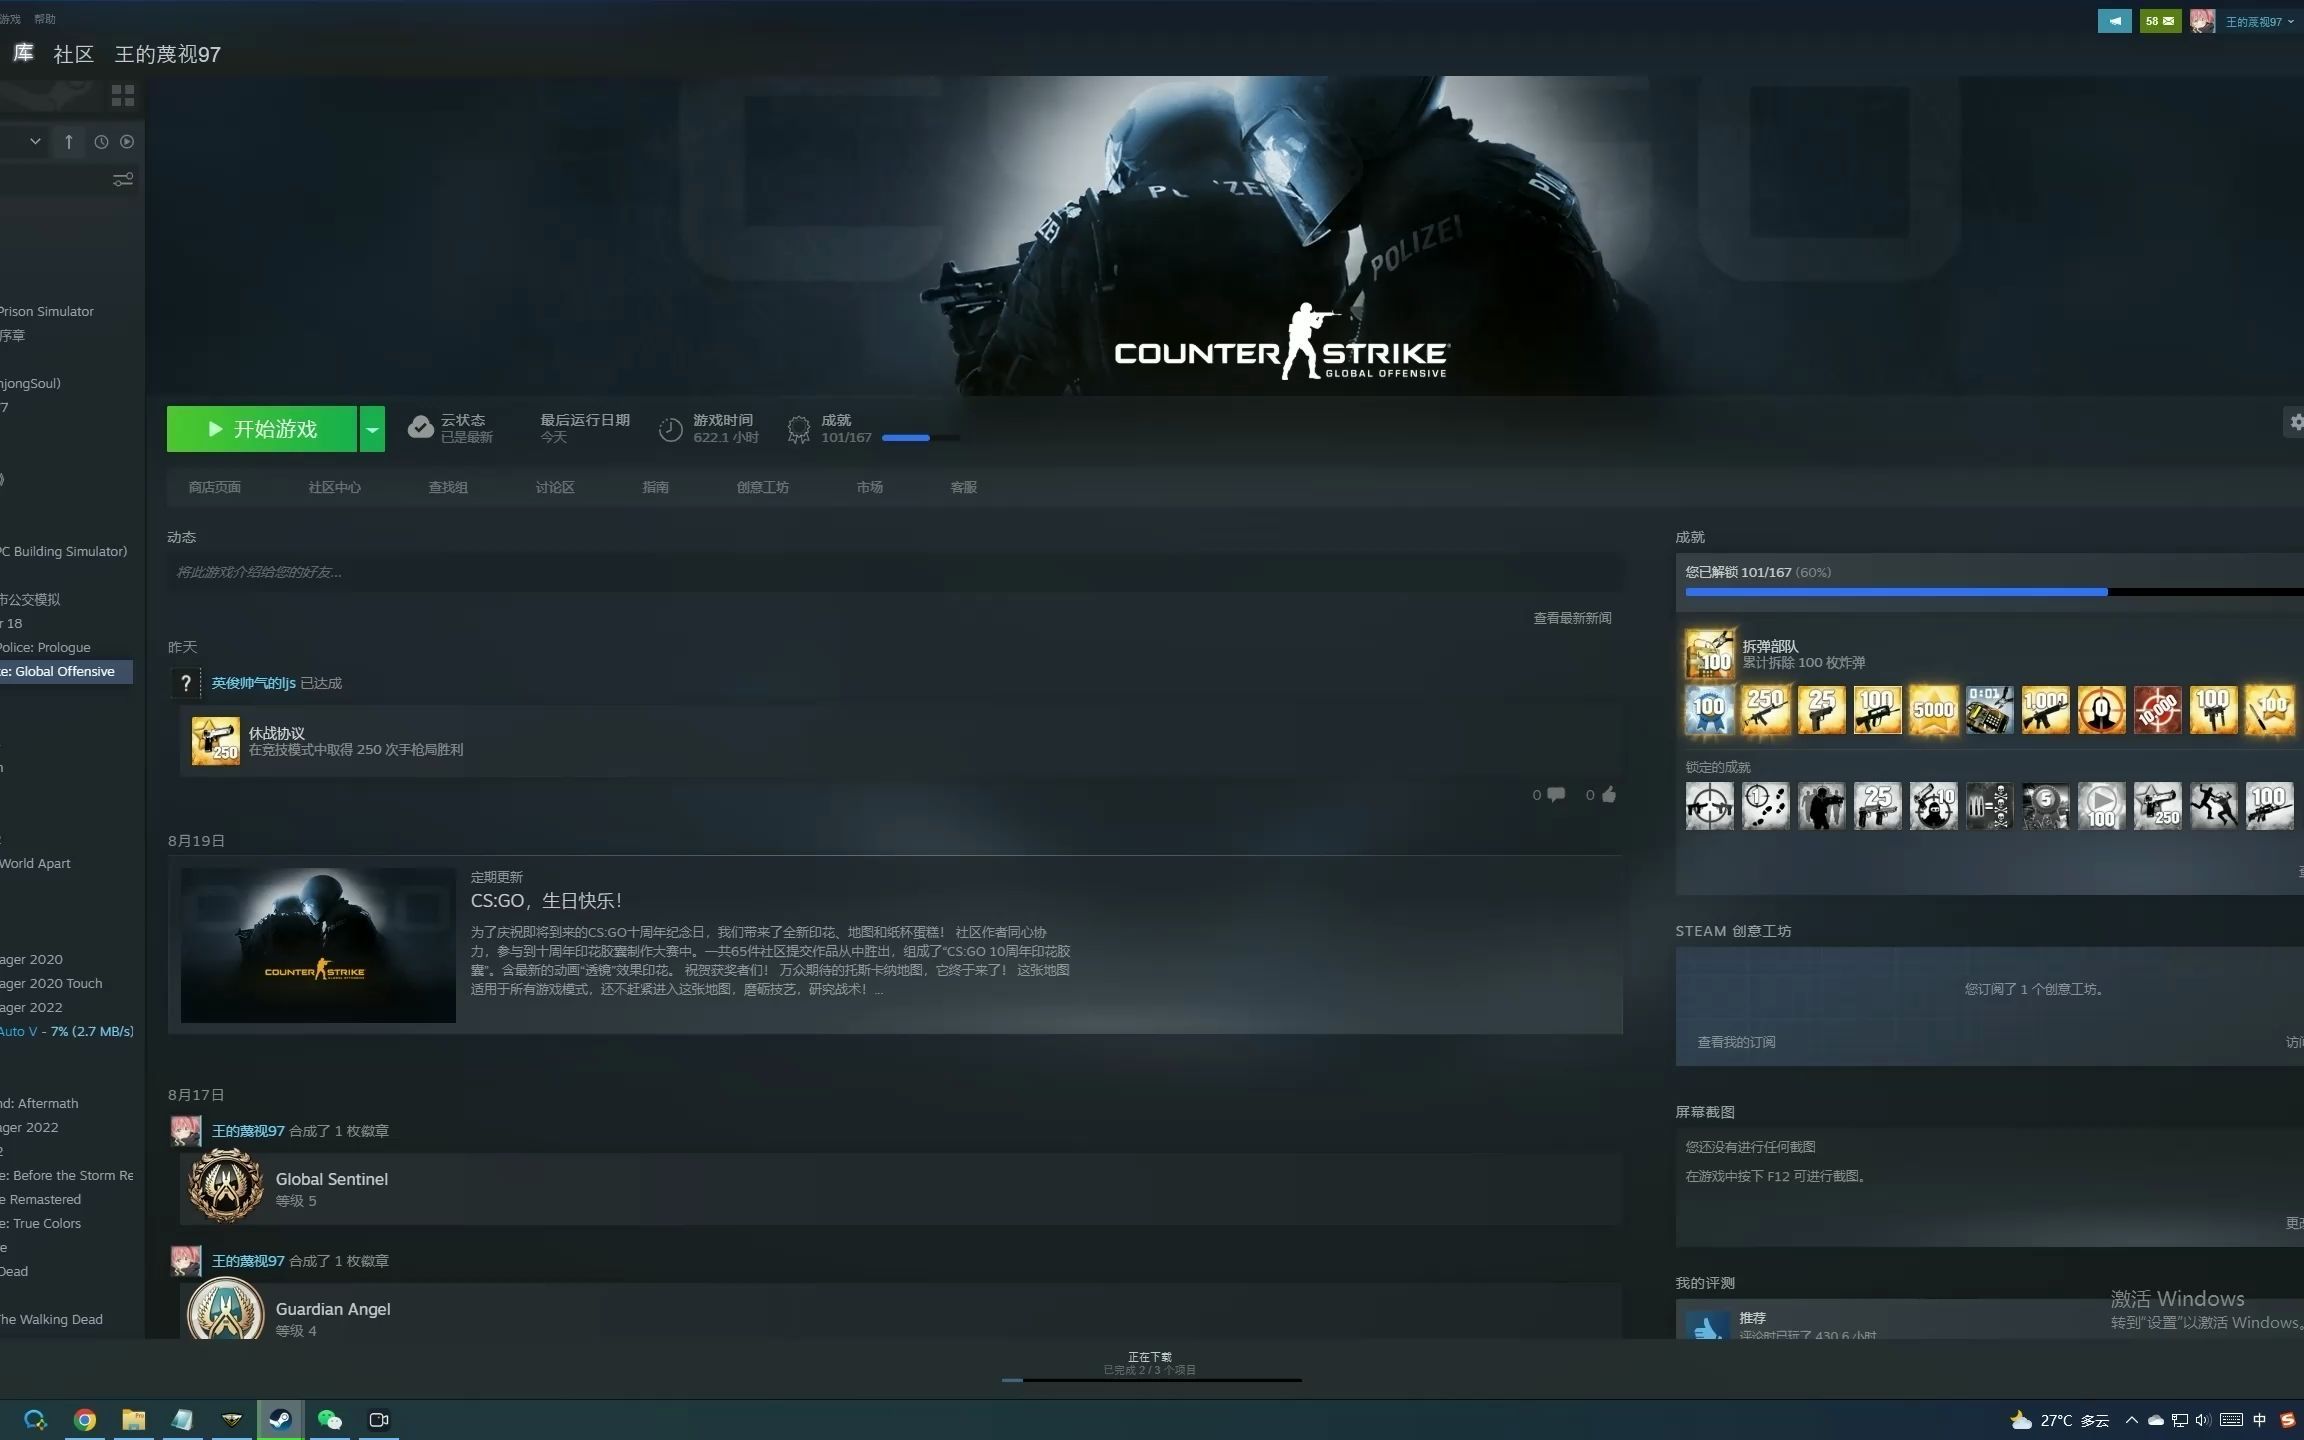Image resolution: width=2304 pixels, height=1440 pixels.
Task: Open the launch options arrow beside 开始游戏
Action: tap(372, 429)
